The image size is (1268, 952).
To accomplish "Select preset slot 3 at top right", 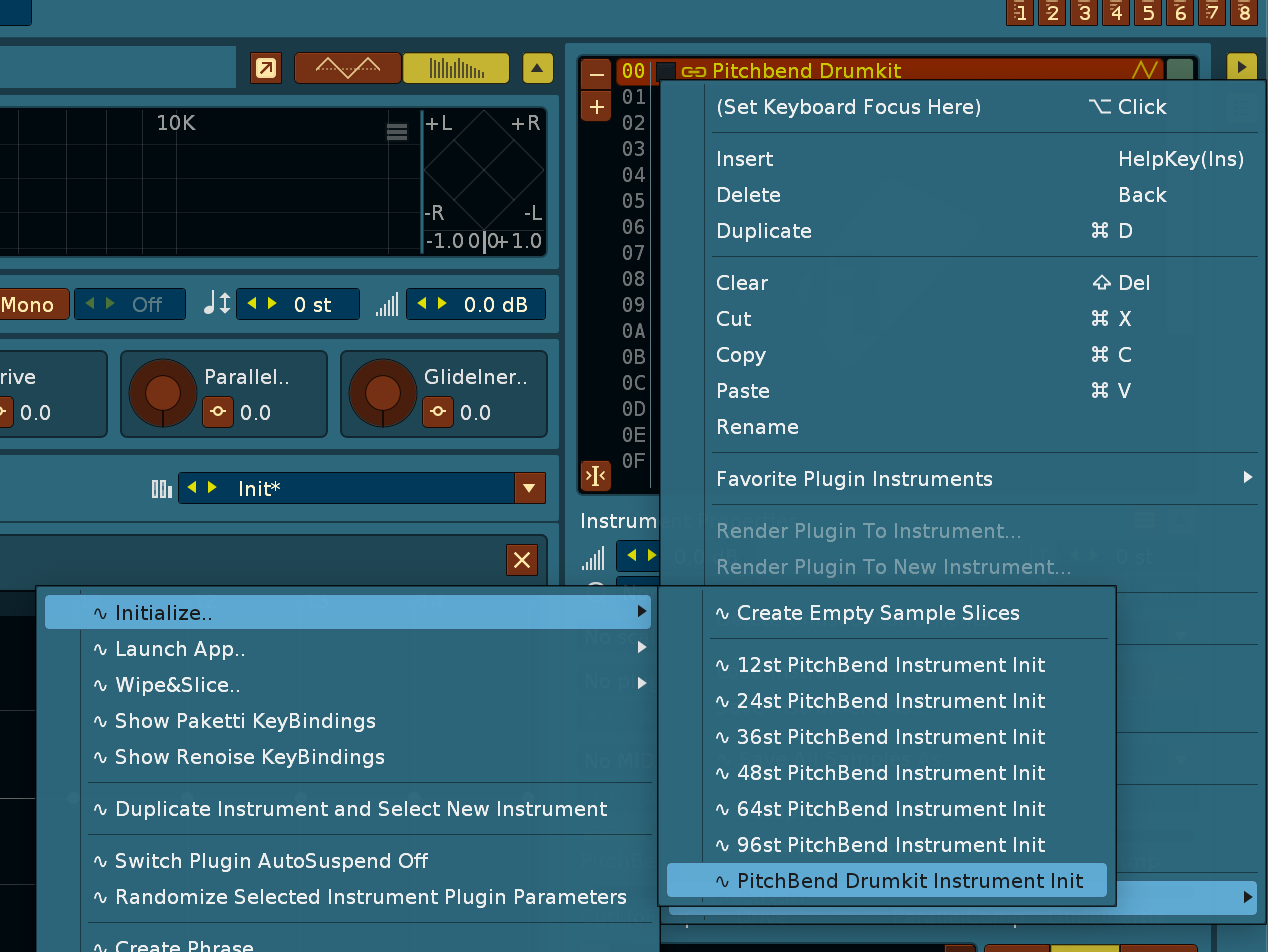I will tap(1084, 13).
